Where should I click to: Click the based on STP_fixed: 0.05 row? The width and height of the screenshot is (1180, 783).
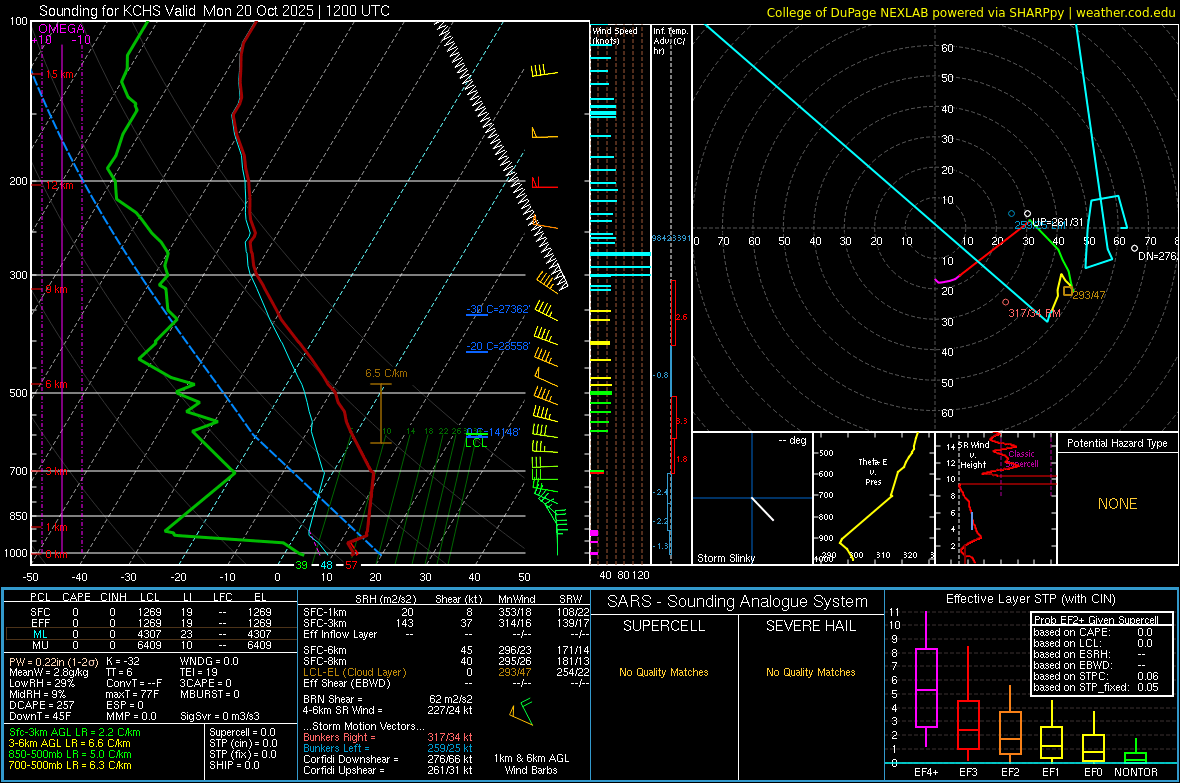point(1095,687)
